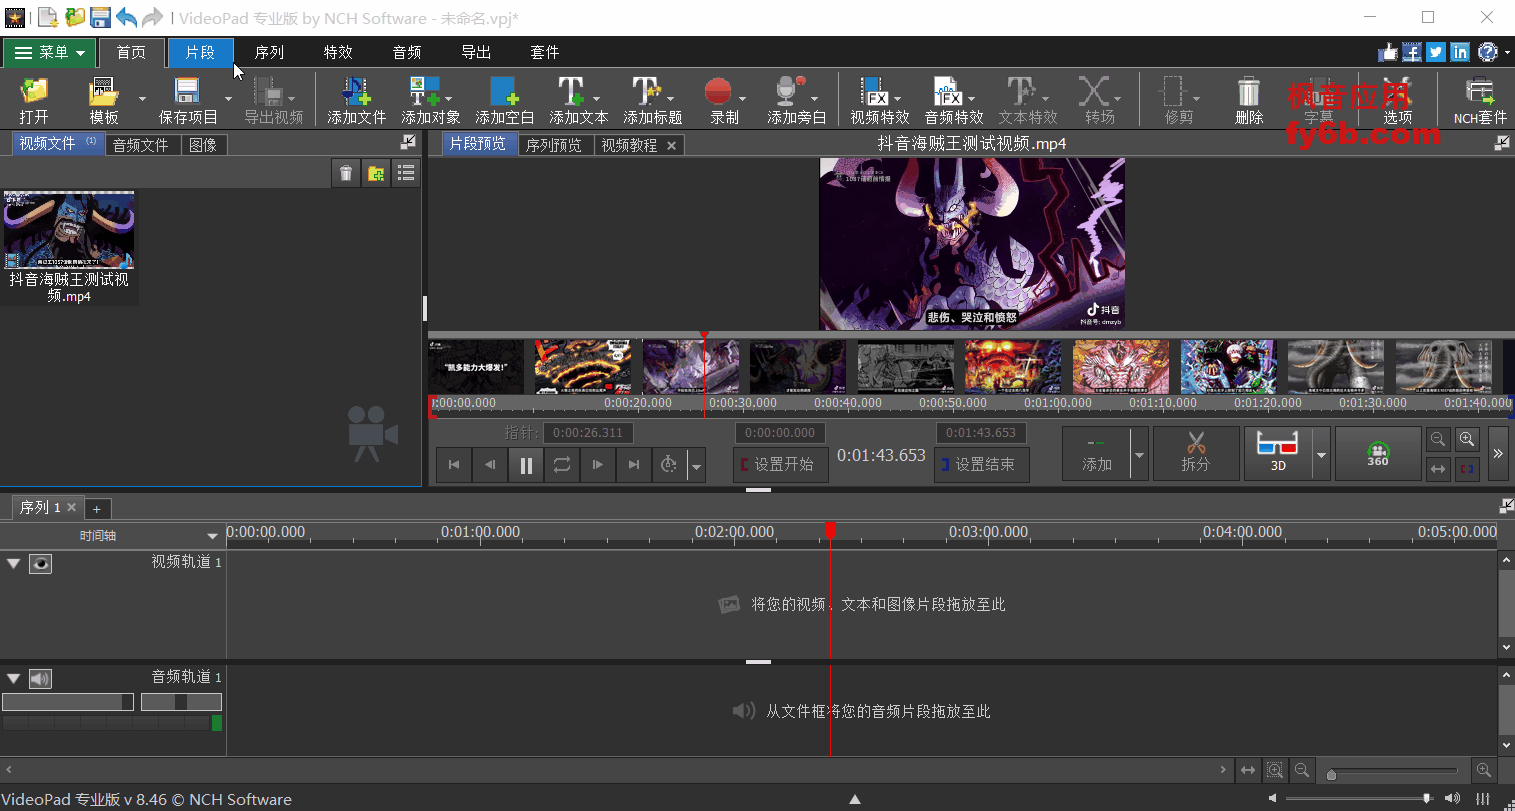The height and width of the screenshot is (811, 1515).
Task: Step to next frame in preview
Action: (598, 464)
